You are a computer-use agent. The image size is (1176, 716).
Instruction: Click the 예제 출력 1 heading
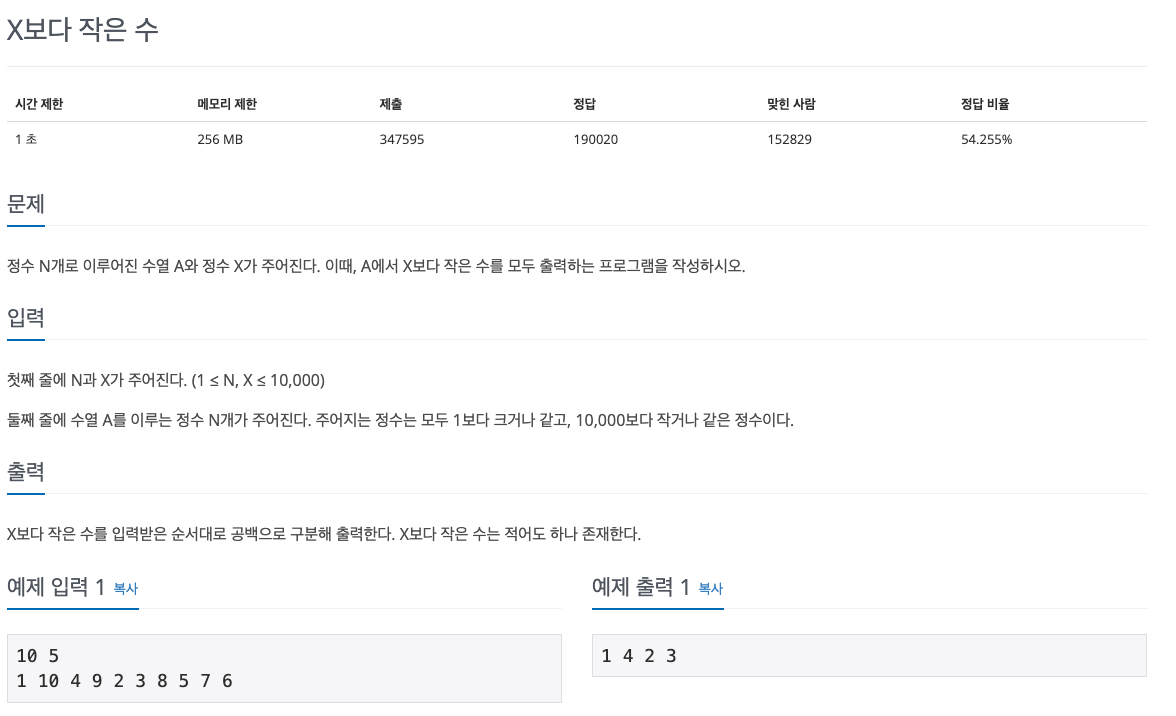(x=638, y=588)
